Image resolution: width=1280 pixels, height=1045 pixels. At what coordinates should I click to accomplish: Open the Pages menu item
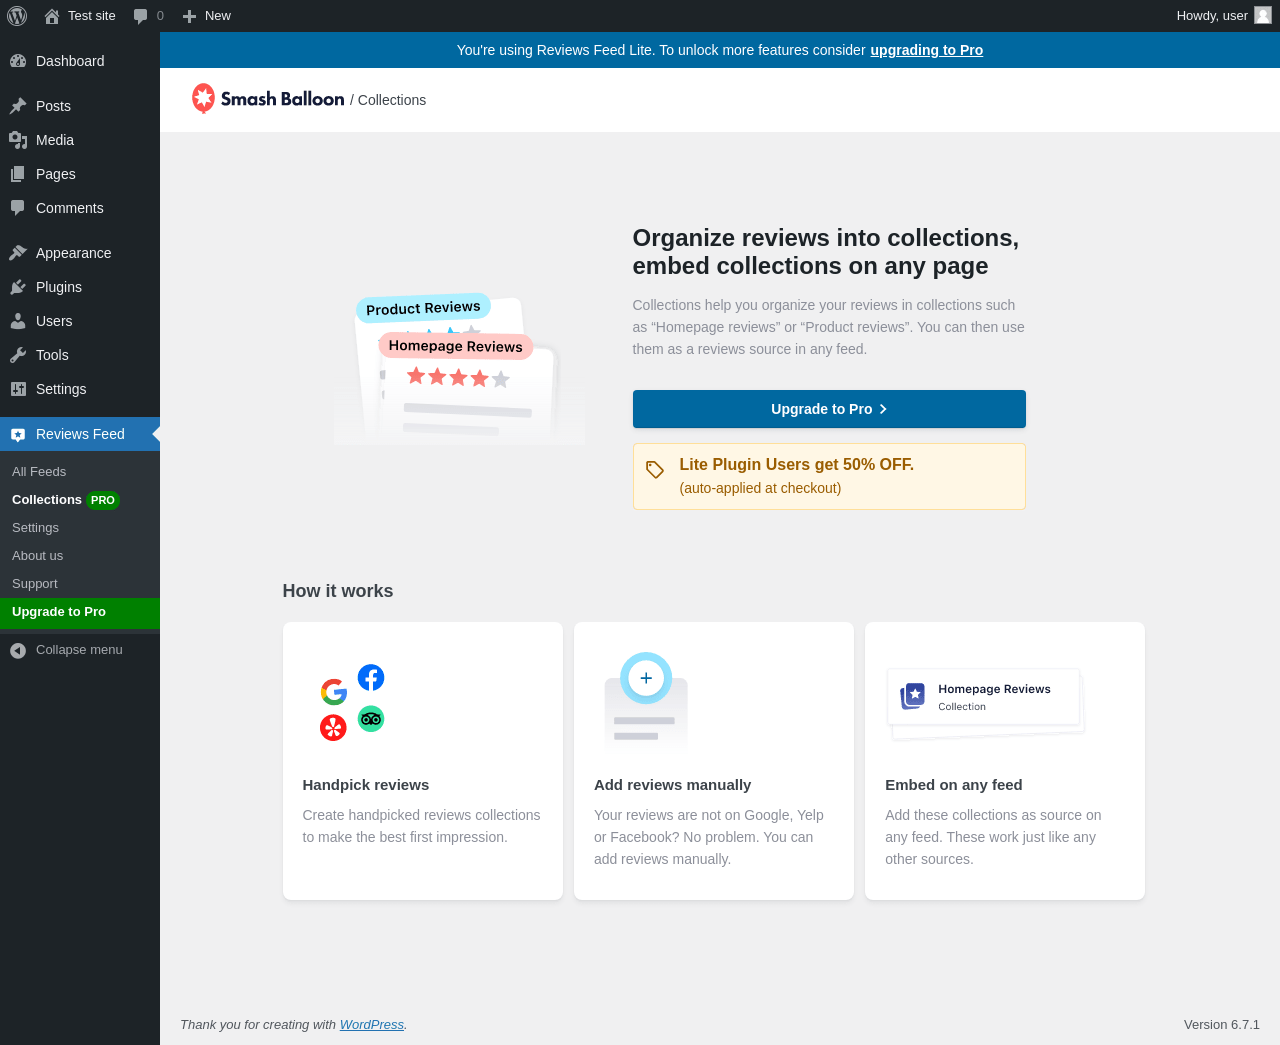(x=80, y=174)
